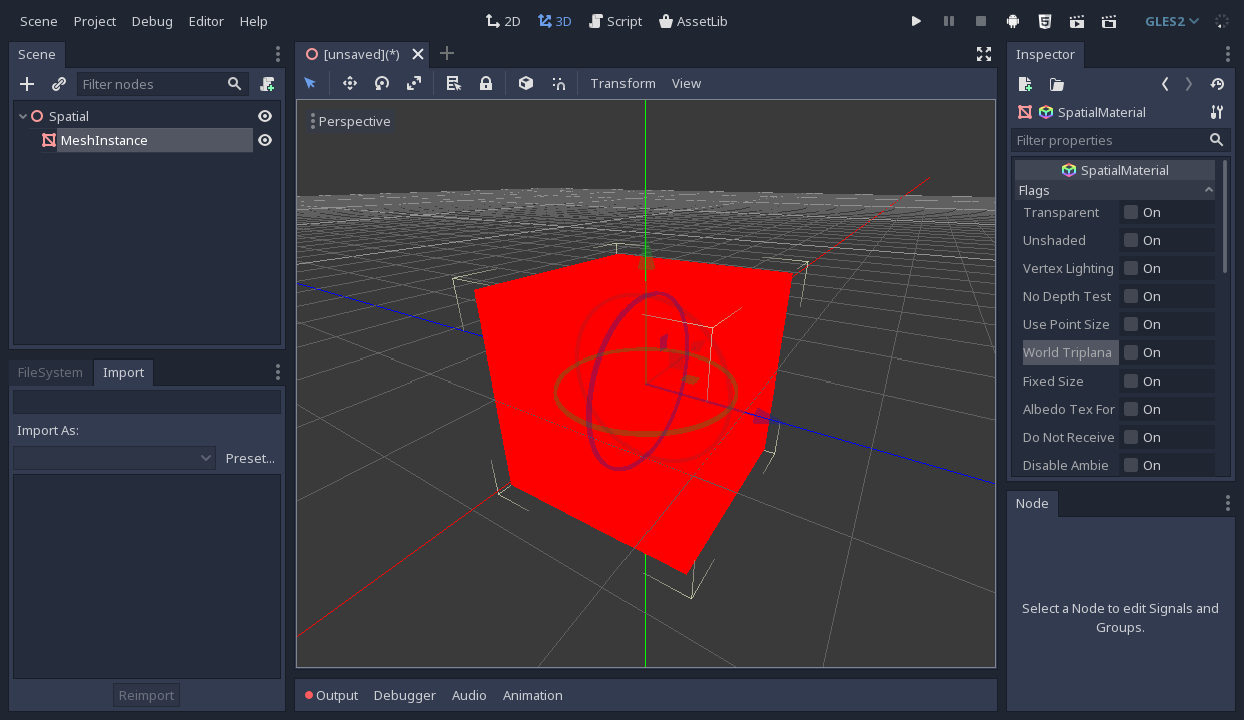The width and height of the screenshot is (1244, 720).
Task: Open the GLES2 renderer dropdown
Action: point(1172,21)
